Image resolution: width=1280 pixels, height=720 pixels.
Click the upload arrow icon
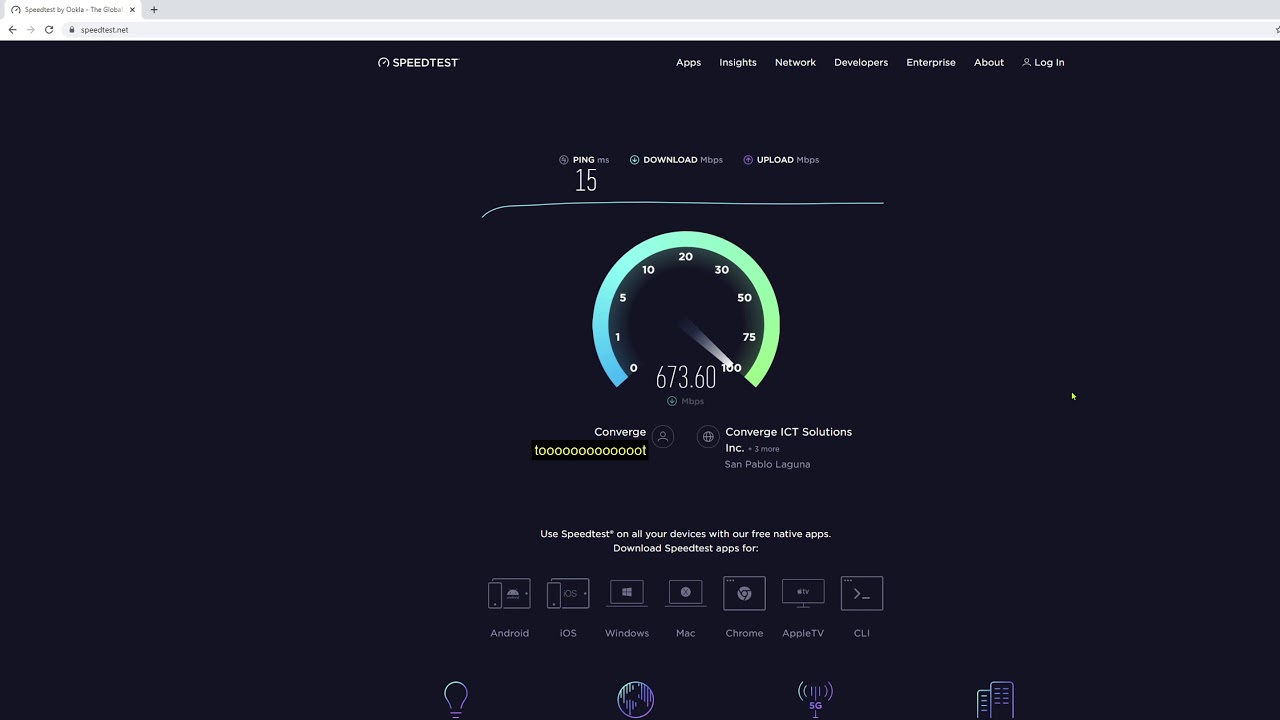tap(748, 160)
